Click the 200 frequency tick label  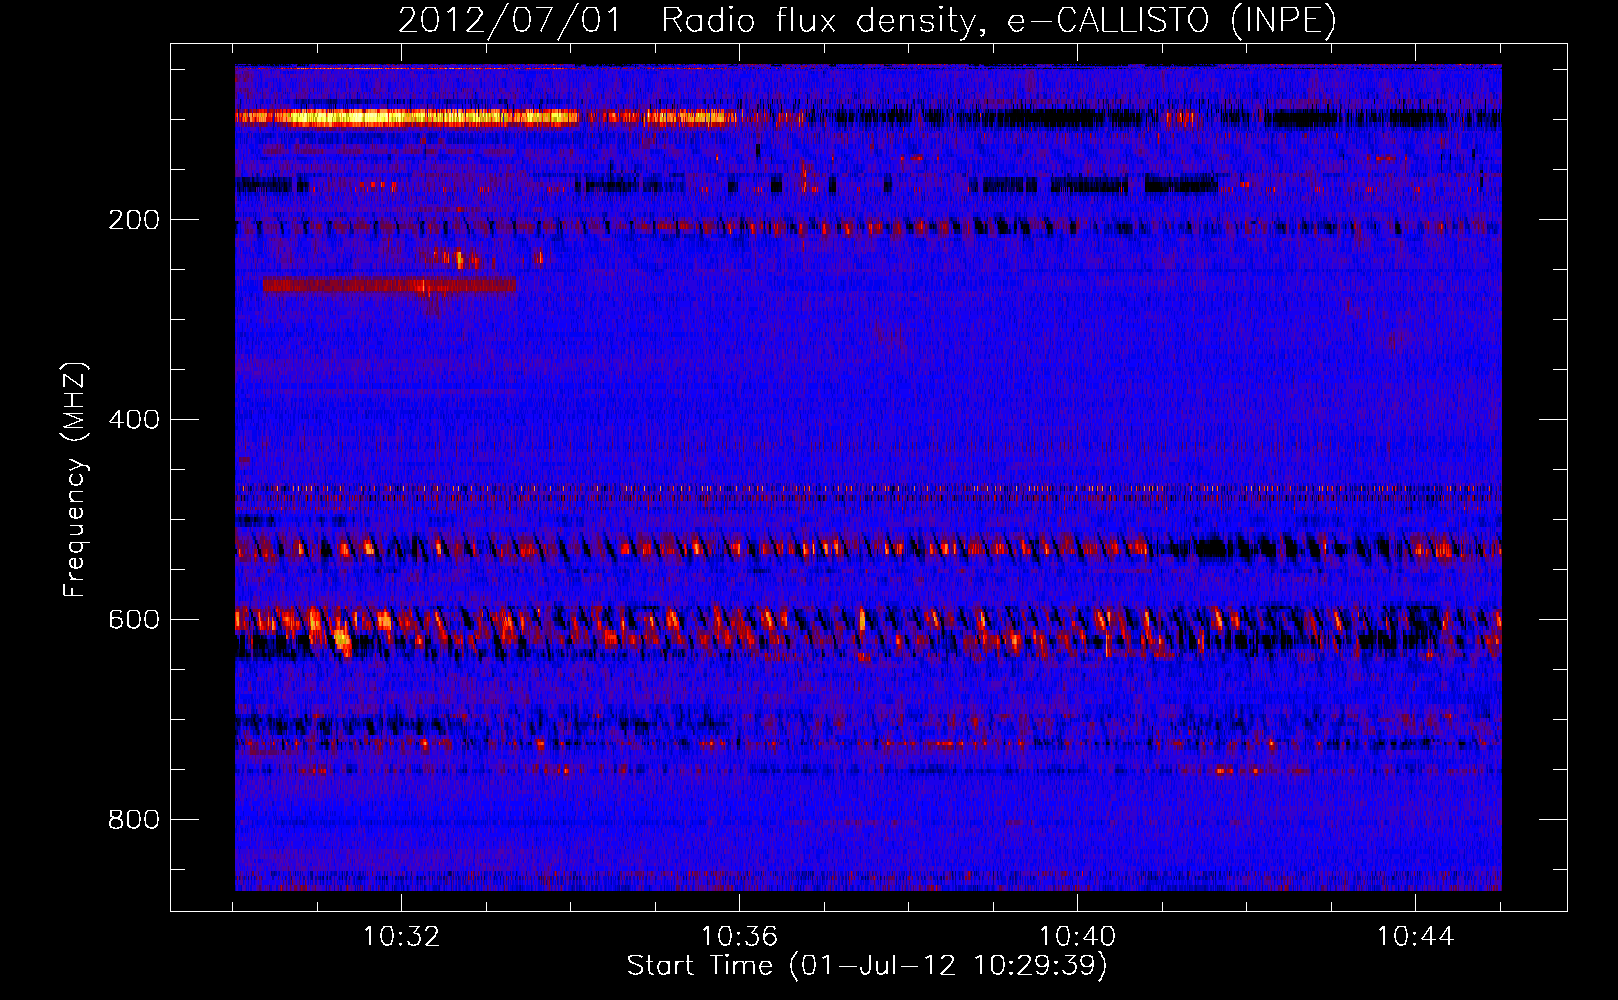(134, 220)
